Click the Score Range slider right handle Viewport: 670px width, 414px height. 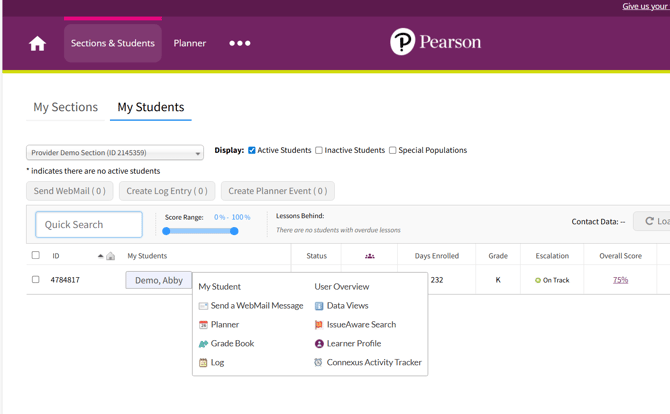pyautogui.click(x=234, y=231)
